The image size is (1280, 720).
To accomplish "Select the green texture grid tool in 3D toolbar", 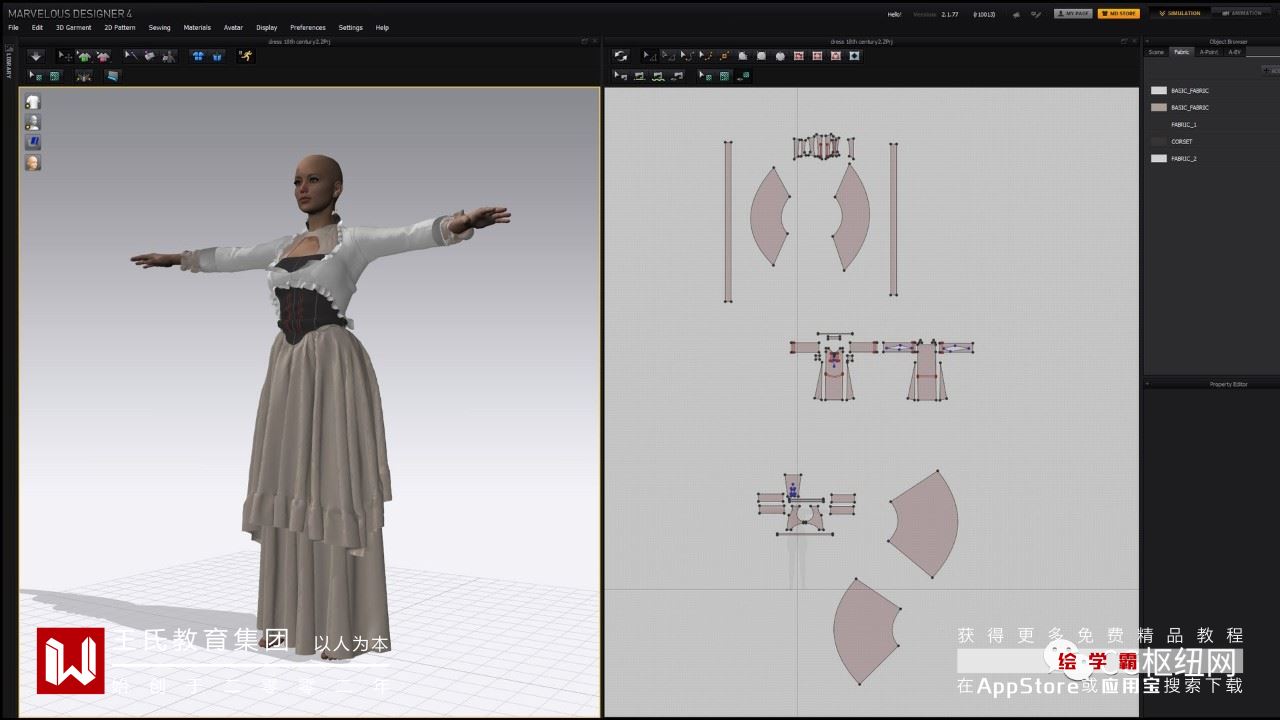I will [55, 75].
